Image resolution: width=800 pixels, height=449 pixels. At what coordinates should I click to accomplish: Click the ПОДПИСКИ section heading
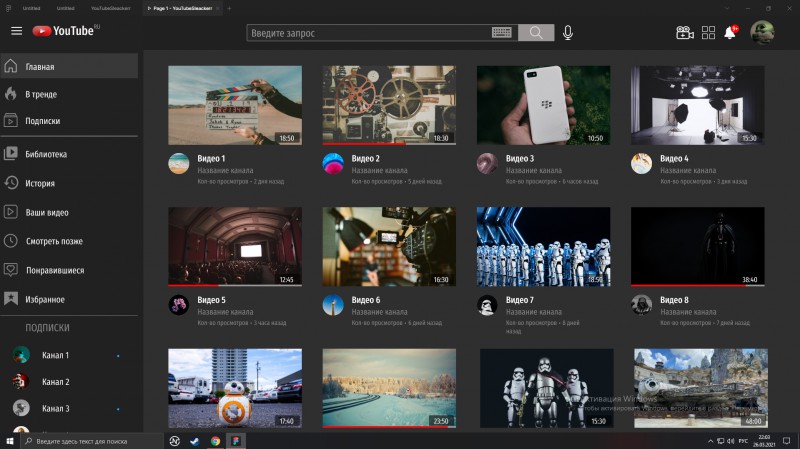coord(47,328)
